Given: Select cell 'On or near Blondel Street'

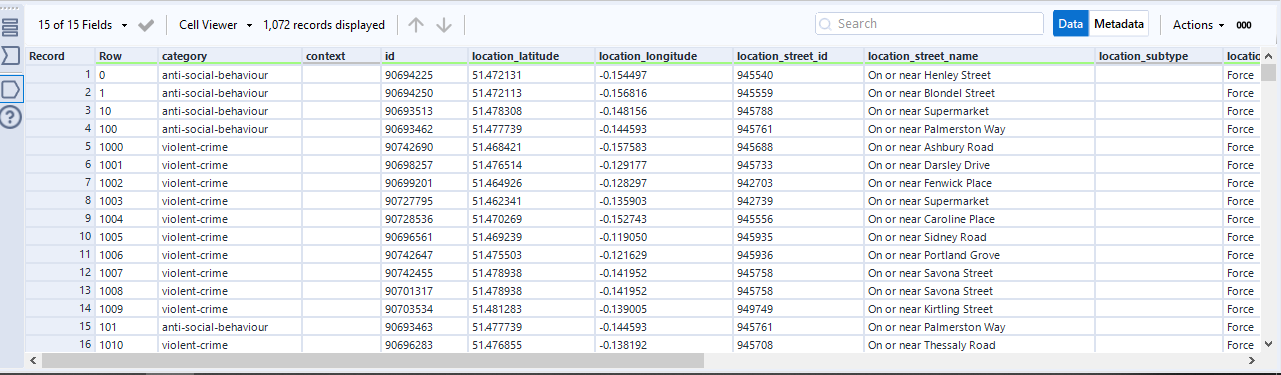Looking at the screenshot, I should pyautogui.click(x=979, y=93).
